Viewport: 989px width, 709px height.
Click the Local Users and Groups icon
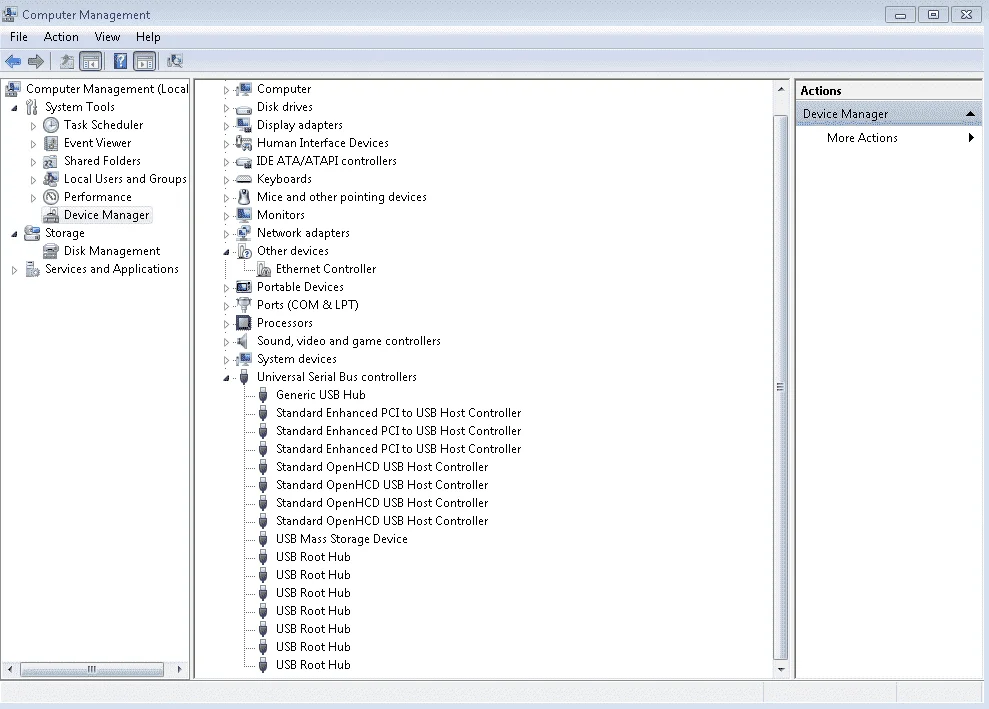tap(51, 179)
